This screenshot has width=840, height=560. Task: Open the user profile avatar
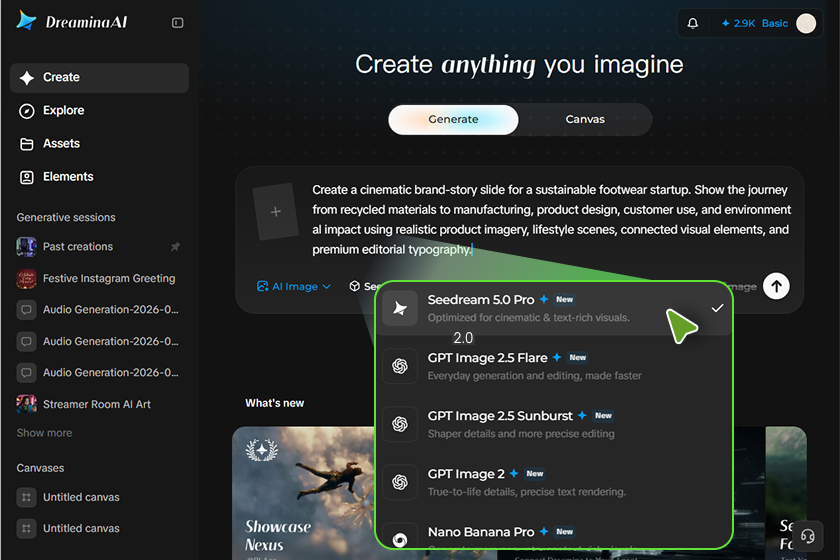pyautogui.click(x=806, y=24)
